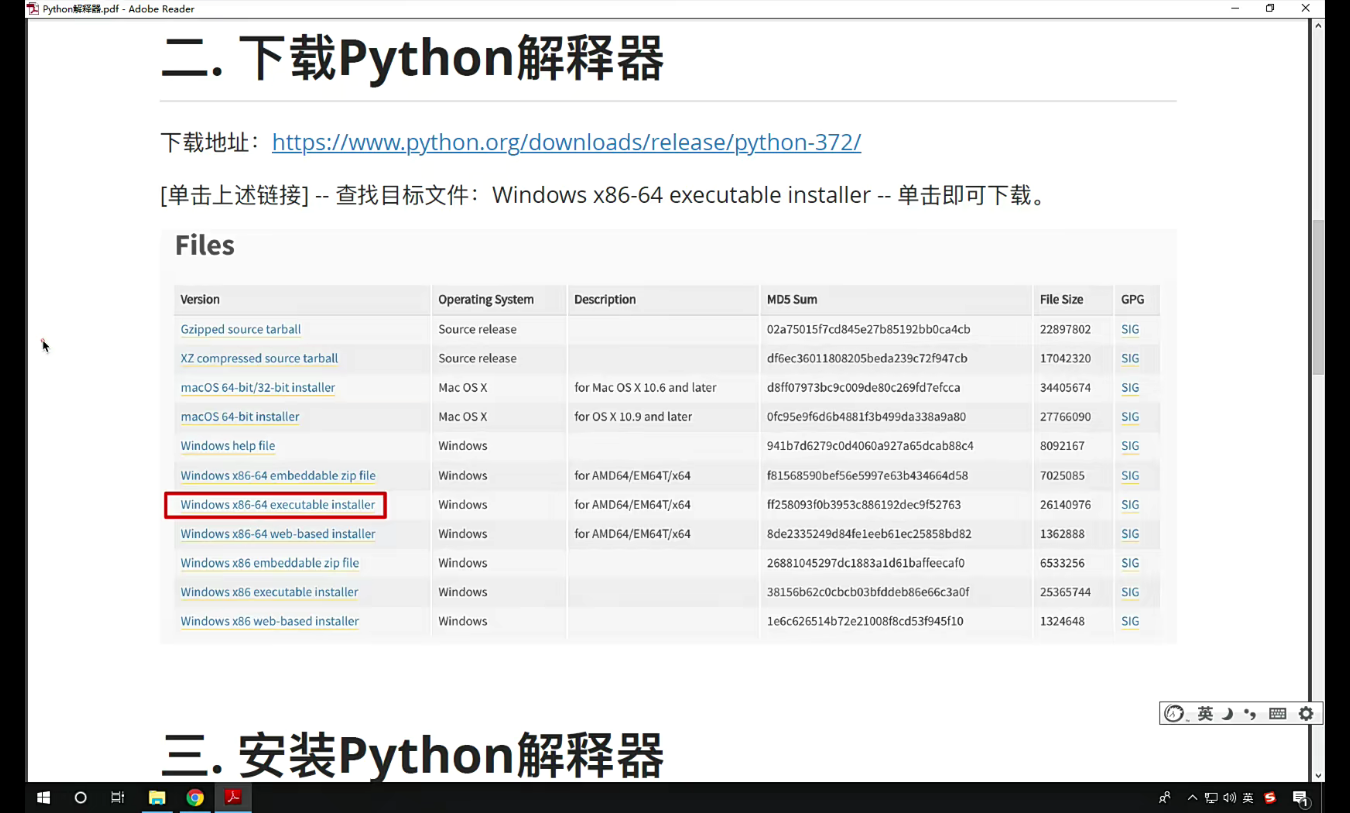This screenshot has width=1350, height=813.
Task: Open network status tray icon
Action: (1211, 798)
